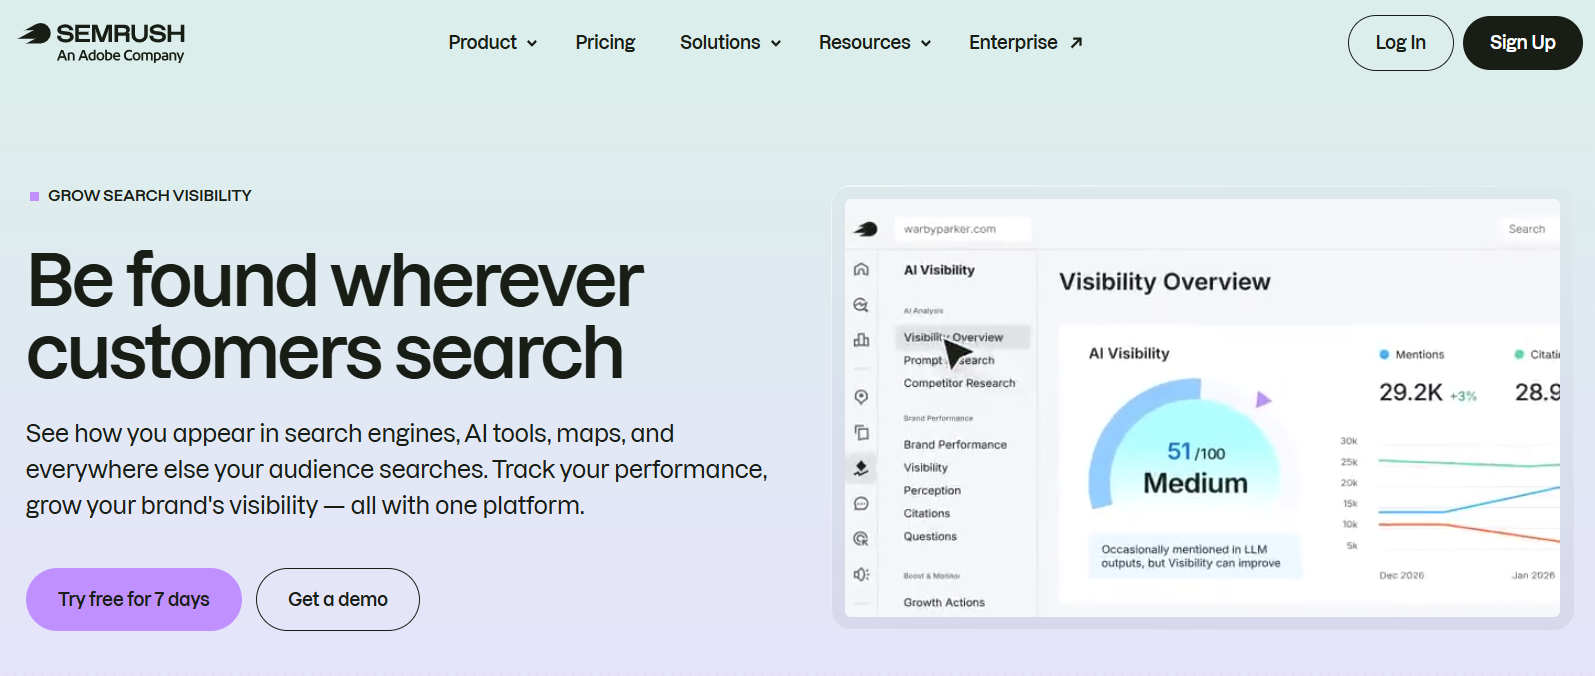Expand the Product menu chevron
Image resolution: width=1595 pixels, height=676 pixels.
point(532,43)
